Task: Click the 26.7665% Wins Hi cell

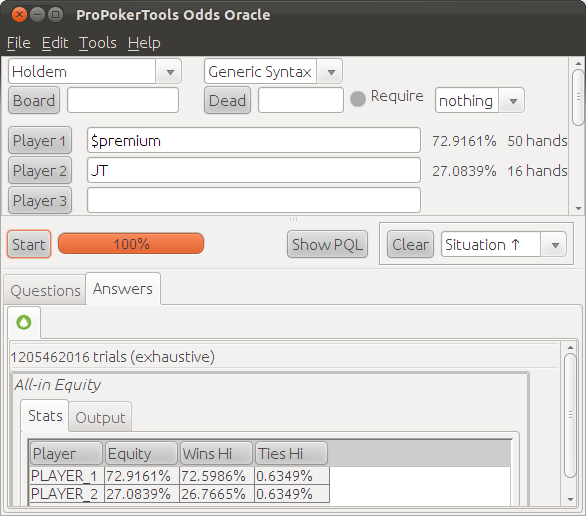Action: 216,494
